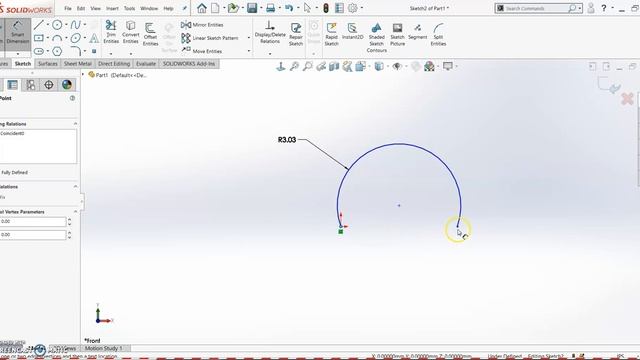Viewport: 640px width, 360px height.
Task: Open the Window menu
Action: pyautogui.click(x=149, y=8)
